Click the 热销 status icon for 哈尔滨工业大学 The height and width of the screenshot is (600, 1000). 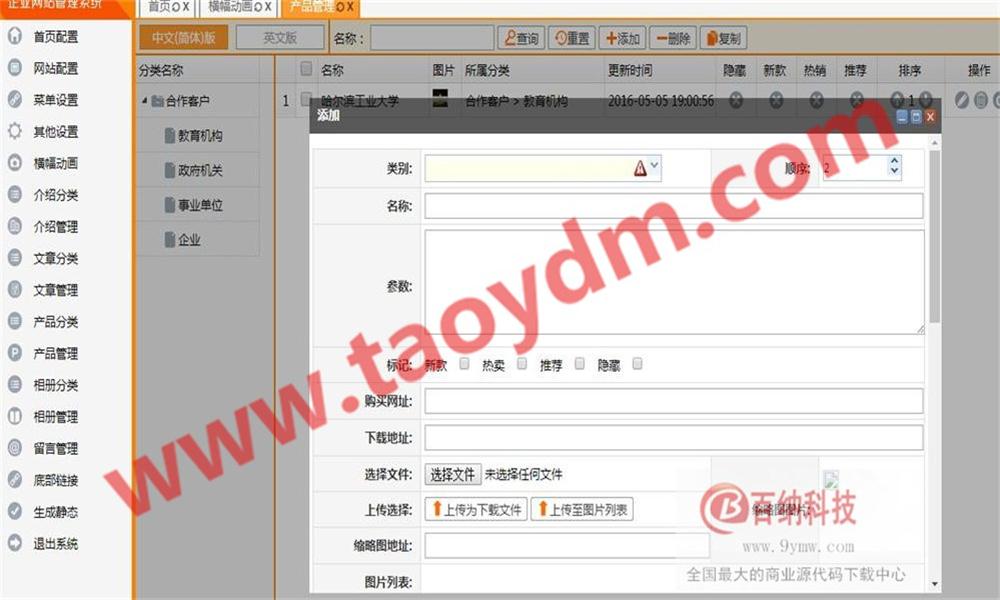tap(816, 100)
